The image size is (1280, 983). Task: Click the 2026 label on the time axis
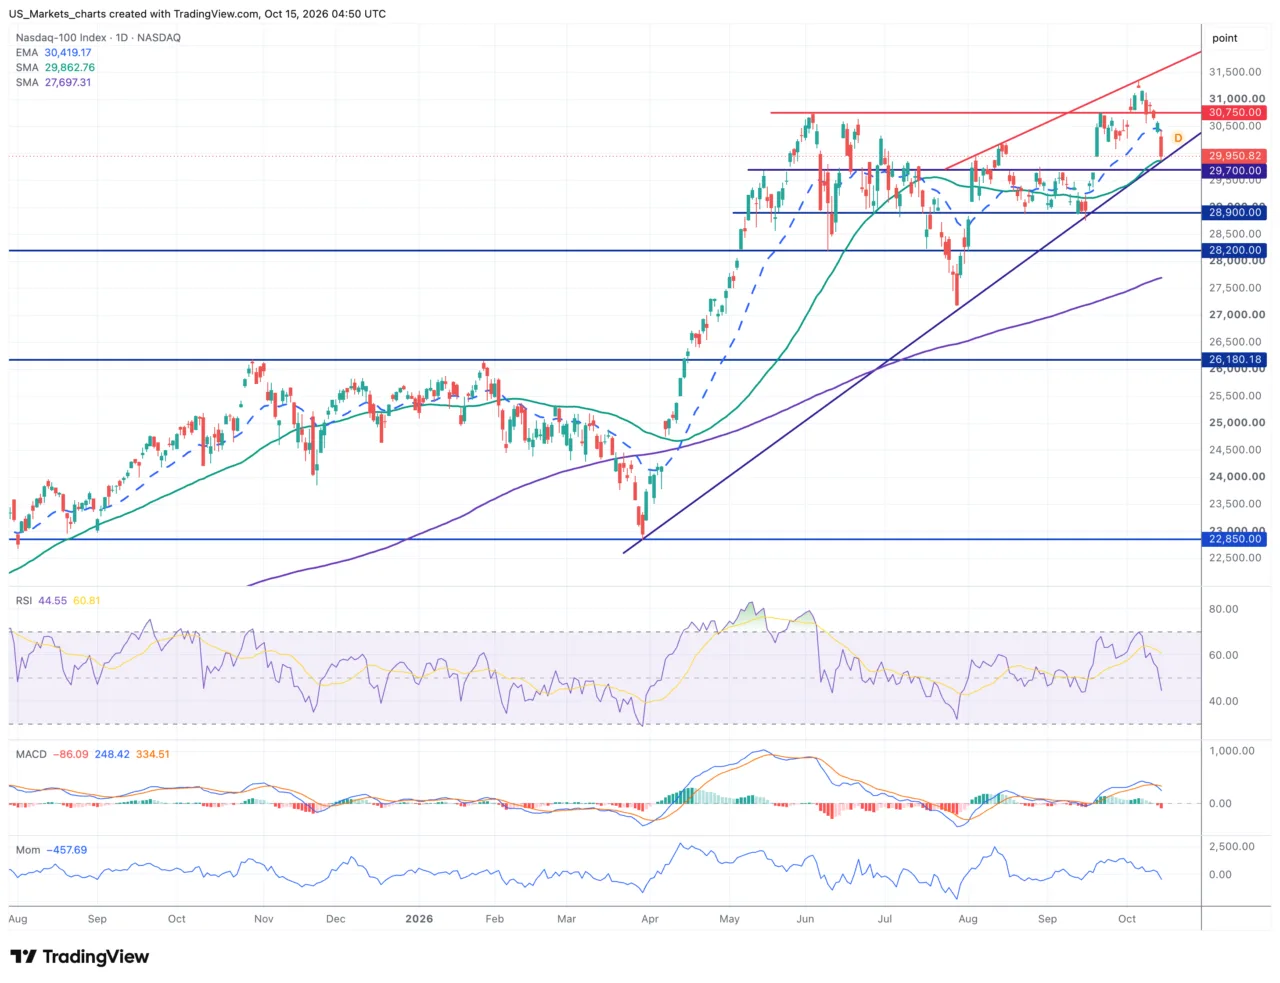419,919
